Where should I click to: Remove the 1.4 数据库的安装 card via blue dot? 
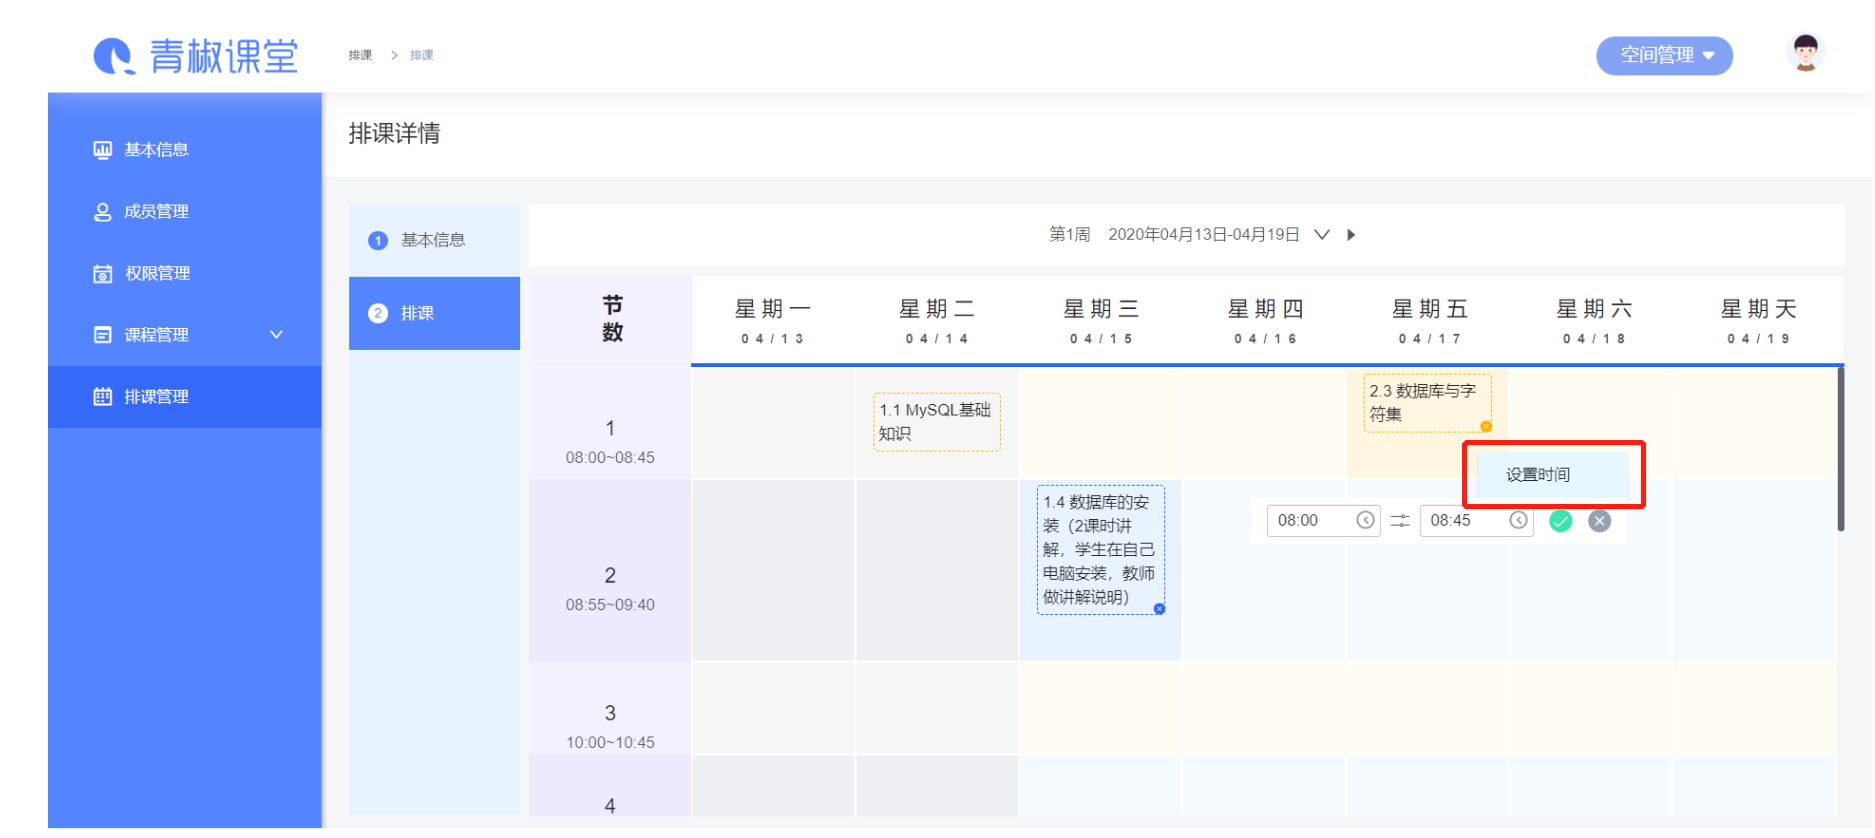click(x=1159, y=609)
